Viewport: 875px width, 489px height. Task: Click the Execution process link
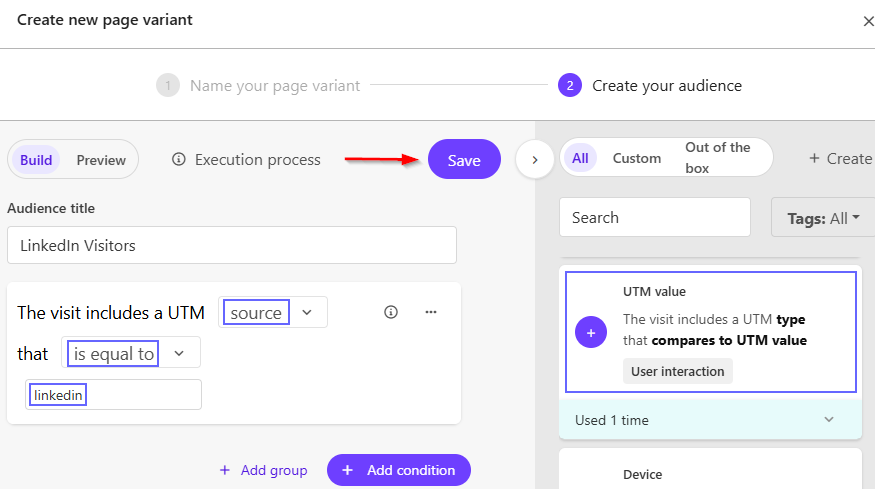(257, 160)
